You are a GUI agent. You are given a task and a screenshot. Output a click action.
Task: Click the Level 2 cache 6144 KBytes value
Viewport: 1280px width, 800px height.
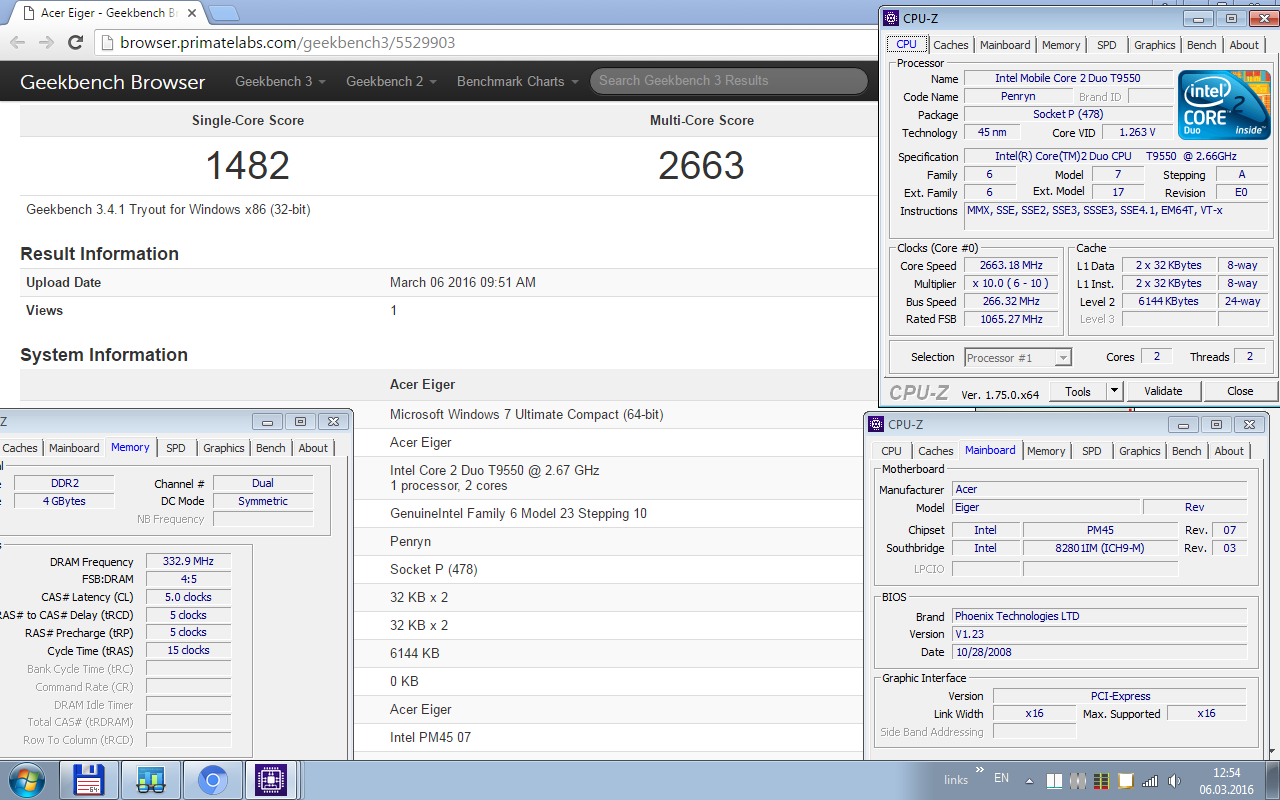point(1168,301)
